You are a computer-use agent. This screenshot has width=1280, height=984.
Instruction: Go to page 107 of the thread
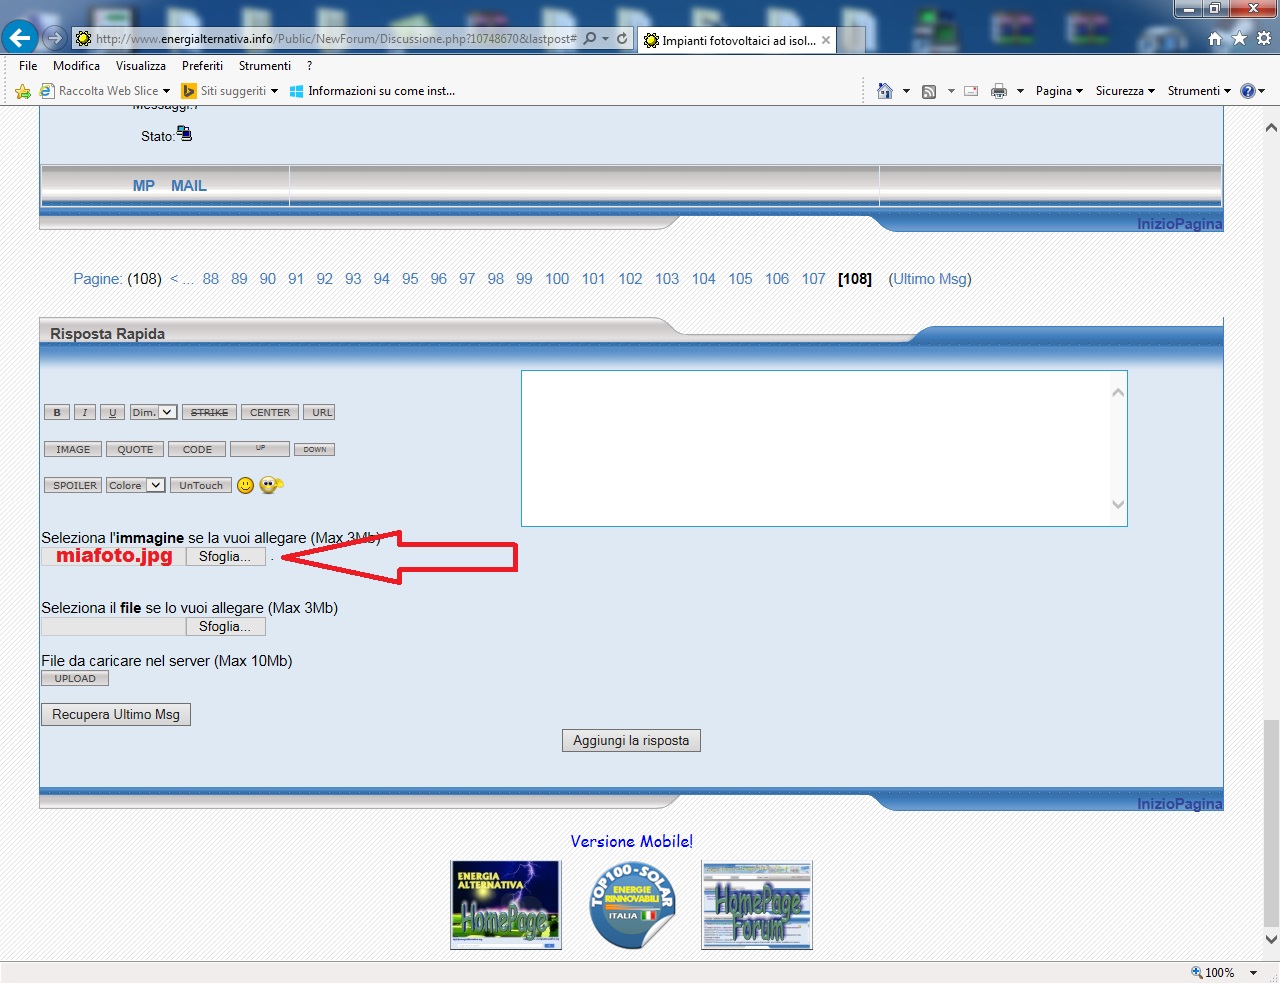click(x=813, y=279)
